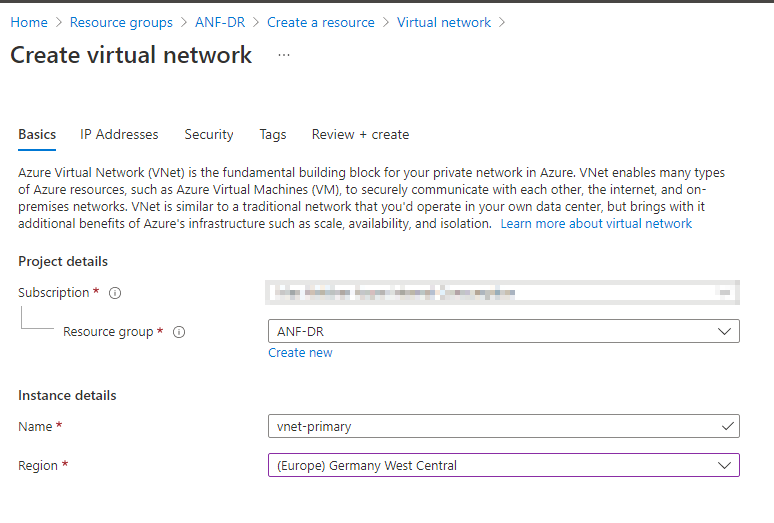This screenshot has height=523, width=774.
Task: Expand the ANF-DR resource group dropdown
Action: click(503, 331)
